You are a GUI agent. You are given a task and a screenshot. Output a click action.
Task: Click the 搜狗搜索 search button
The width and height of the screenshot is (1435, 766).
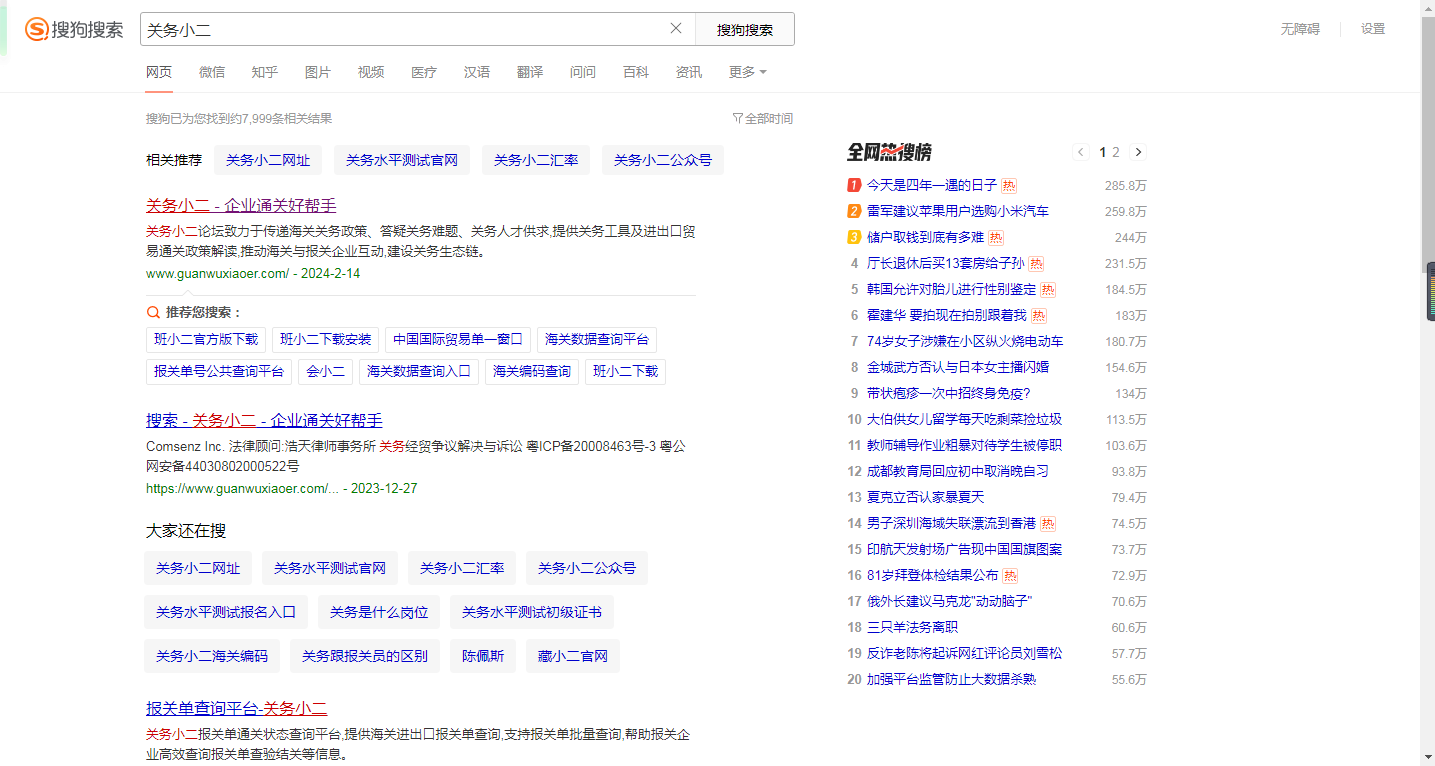coord(745,29)
